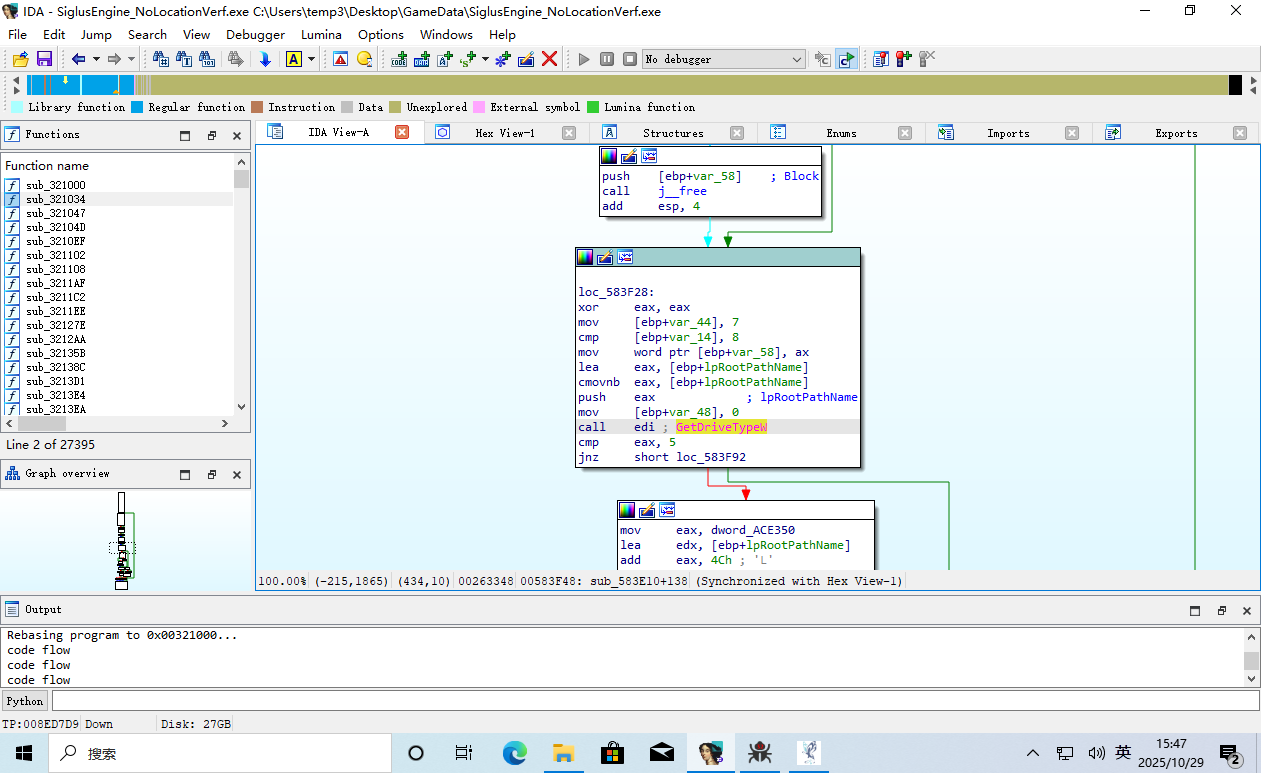Open Microsoft Edge from the taskbar
Viewport: 1261px width, 773px height.
point(514,753)
